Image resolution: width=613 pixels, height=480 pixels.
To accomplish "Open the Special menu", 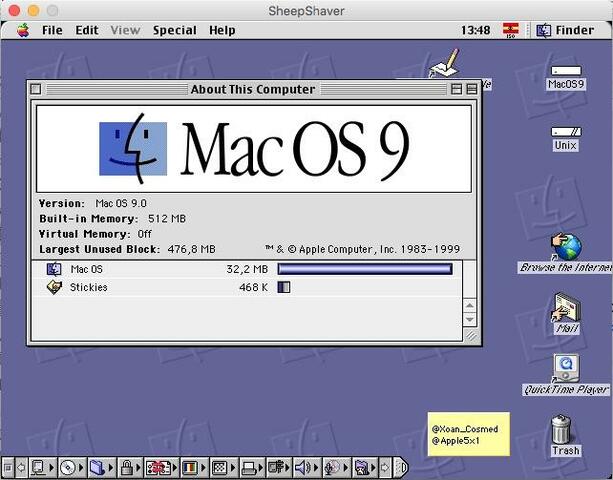I will (175, 30).
